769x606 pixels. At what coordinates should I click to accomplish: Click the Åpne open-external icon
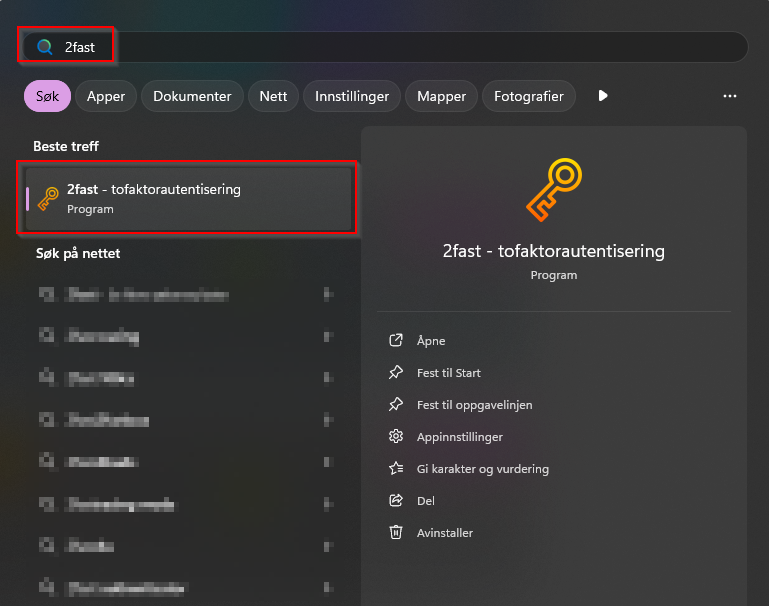point(396,340)
